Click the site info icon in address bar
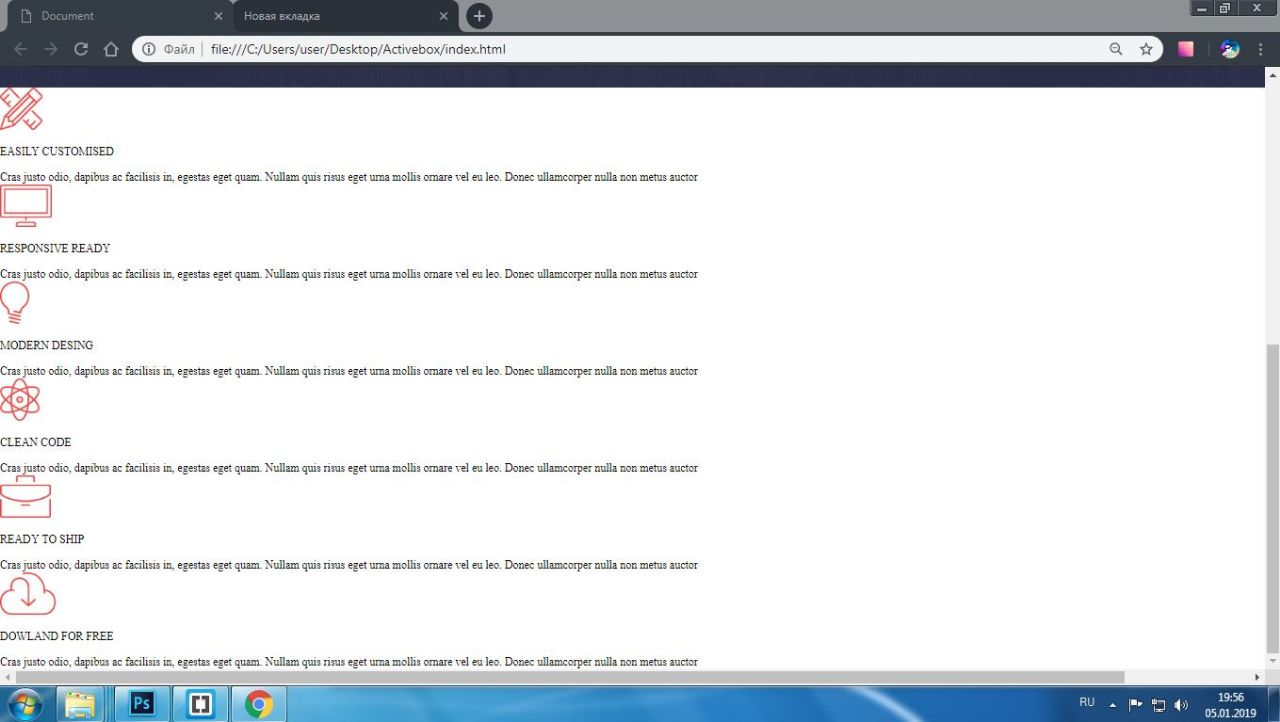The width and height of the screenshot is (1280, 722). coord(149,49)
